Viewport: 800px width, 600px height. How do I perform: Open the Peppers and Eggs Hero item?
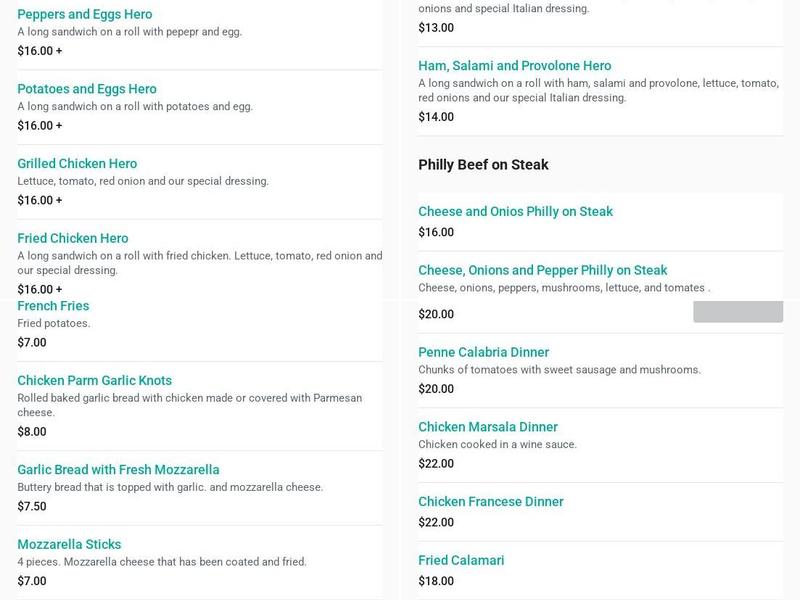coord(86,15)
